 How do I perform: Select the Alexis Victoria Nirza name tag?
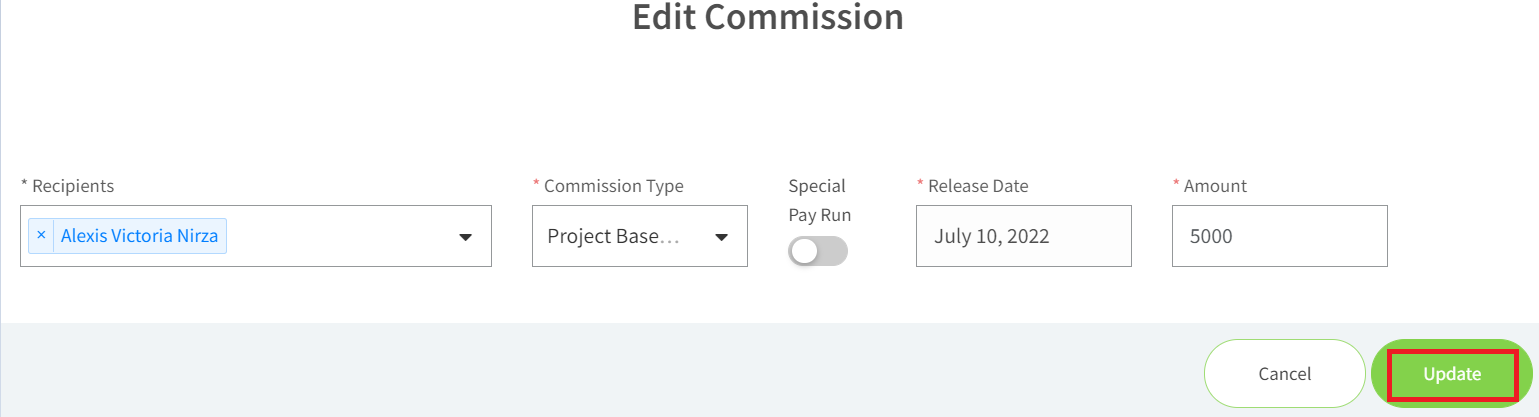click(x=139, y=236)
